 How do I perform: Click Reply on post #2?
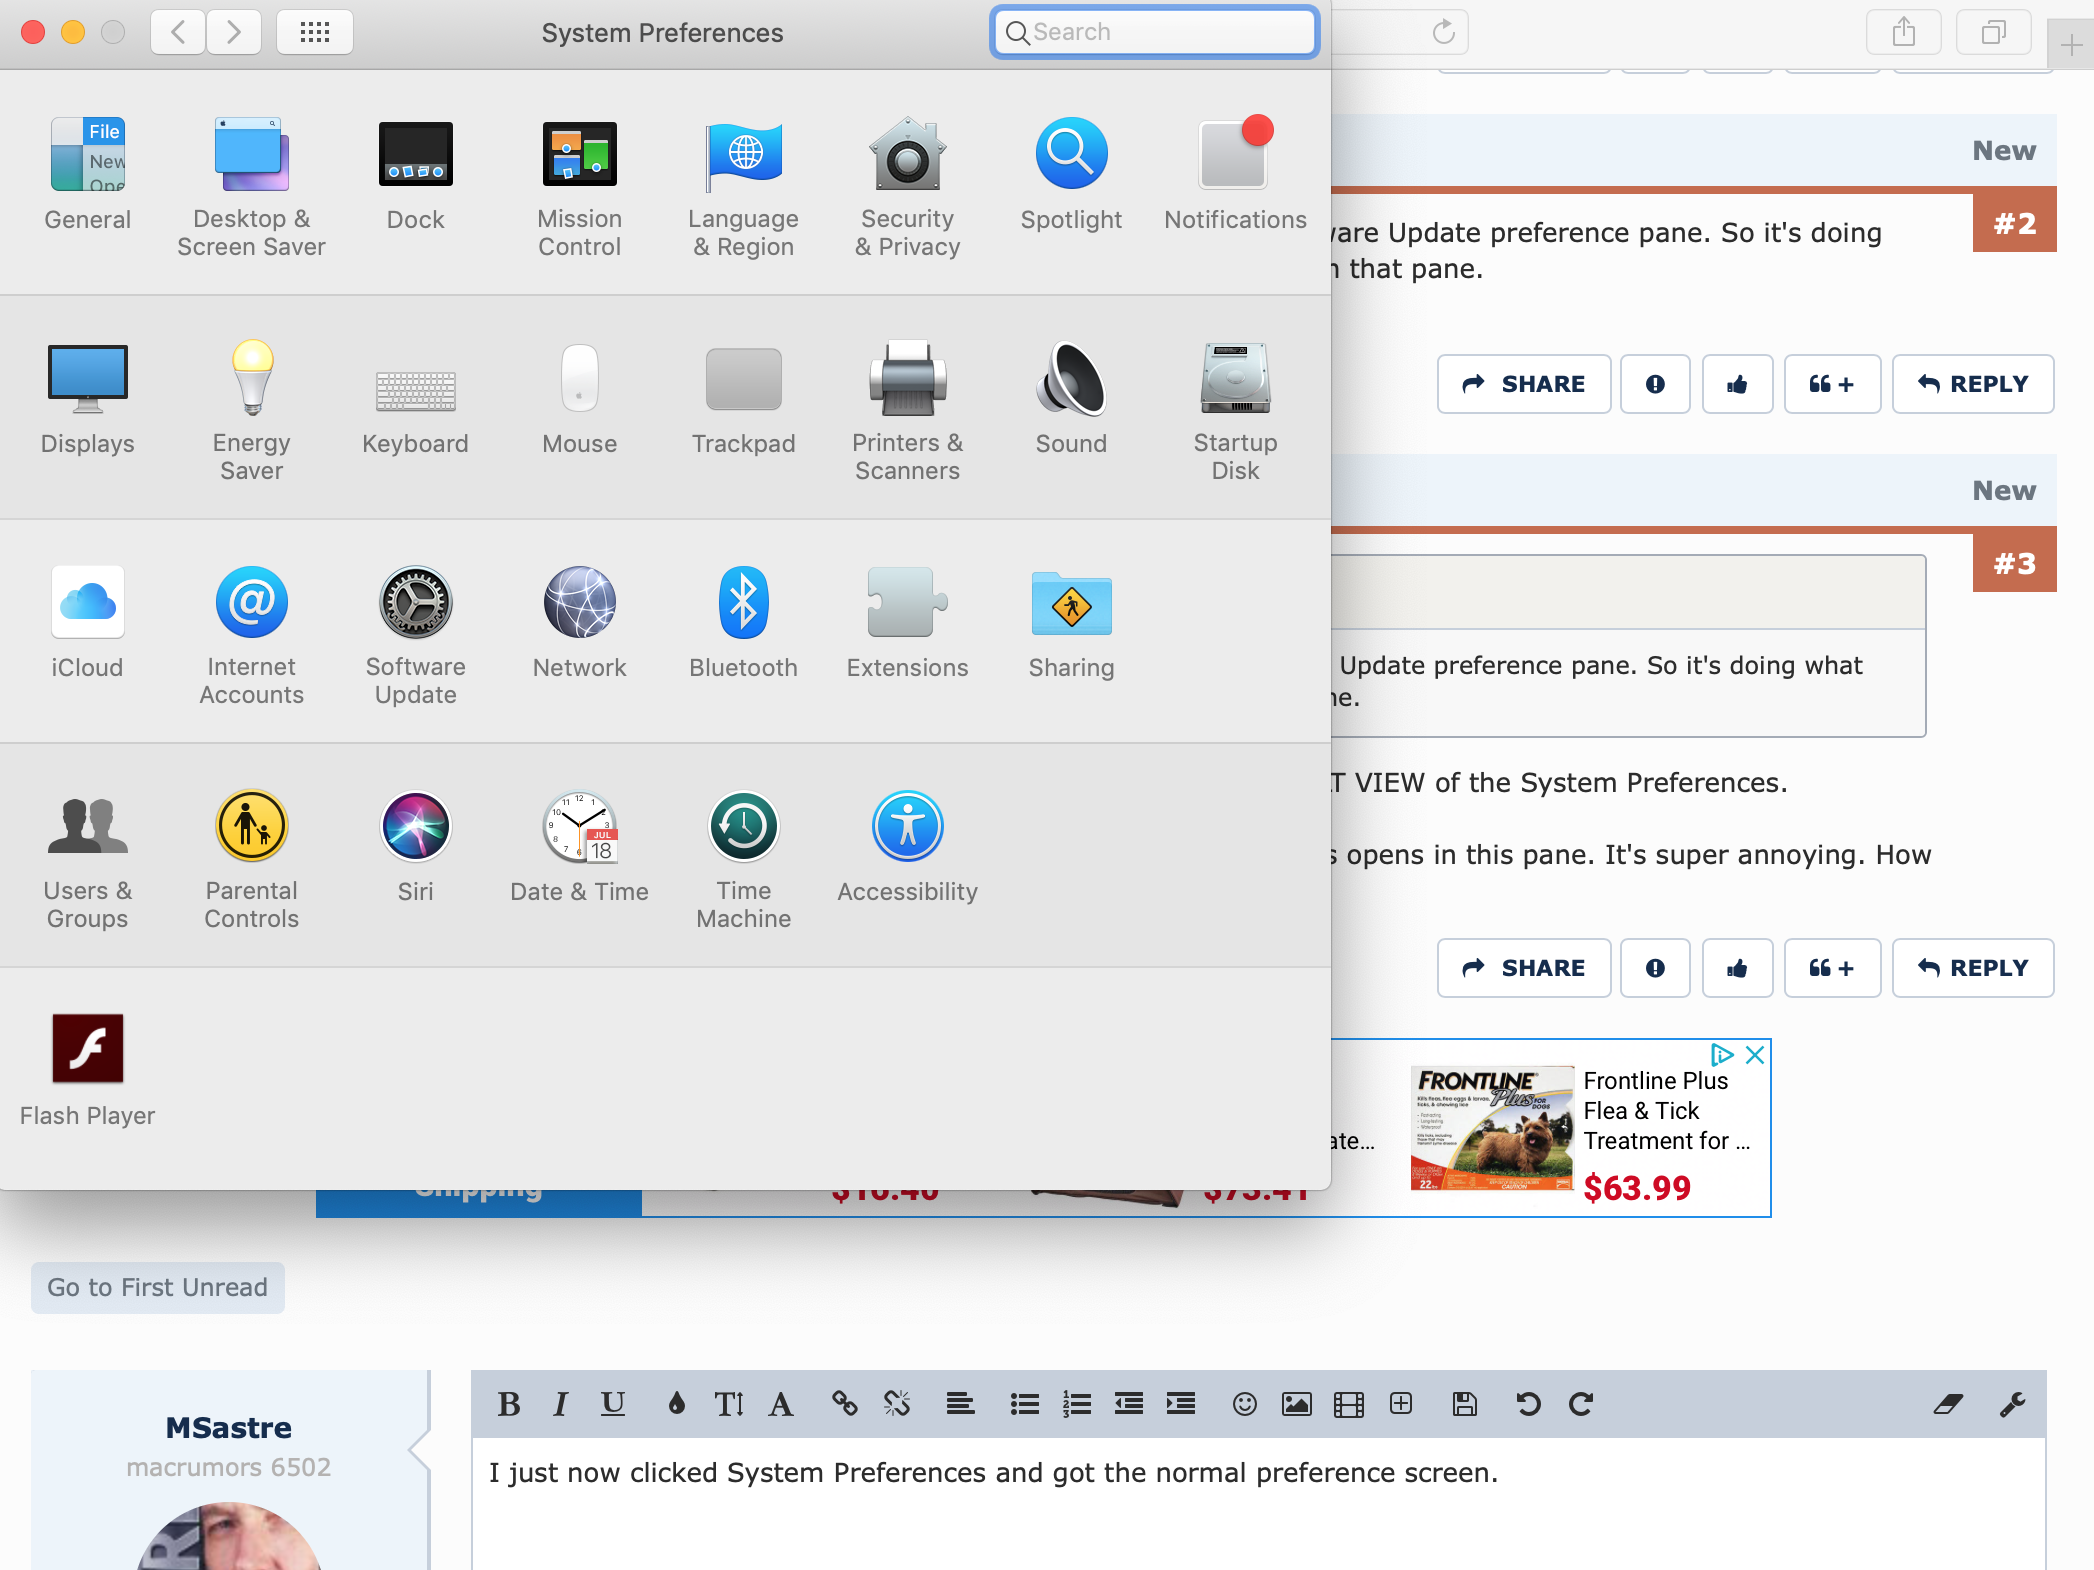[1972, 384]
